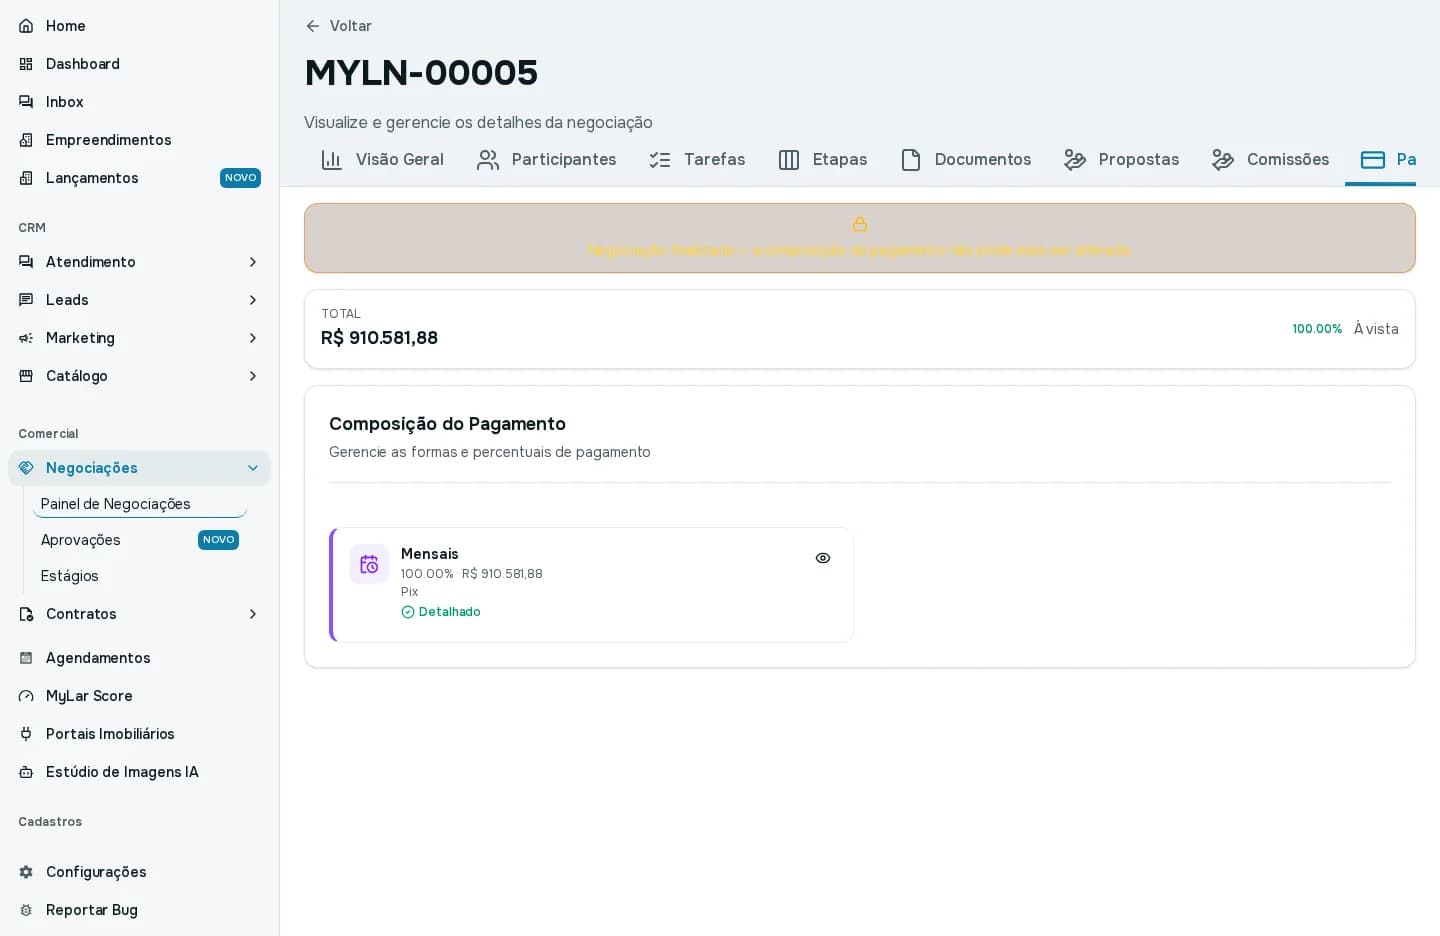The height and width of the screenshot is (936, 1440).
Task: Open the Dashboard grid icon
Action: (26, 64)
